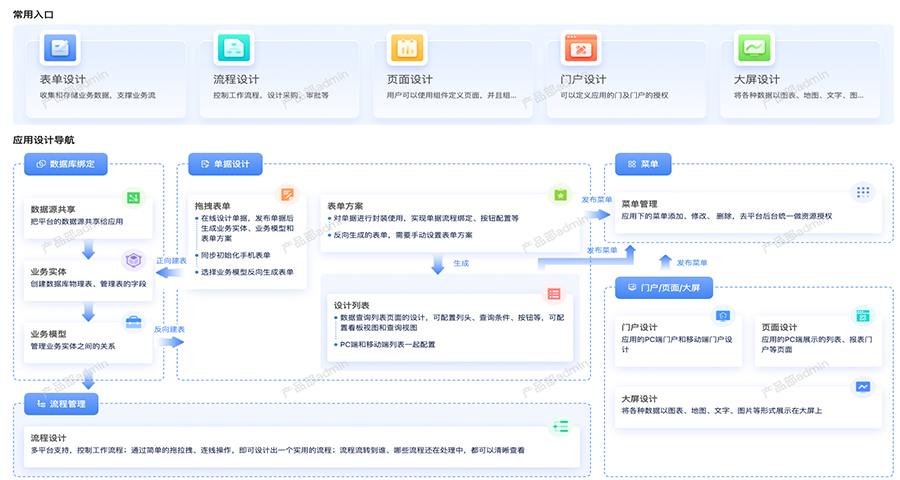
Task: Open the 流程管理 section tab
Action: point(67,404)
